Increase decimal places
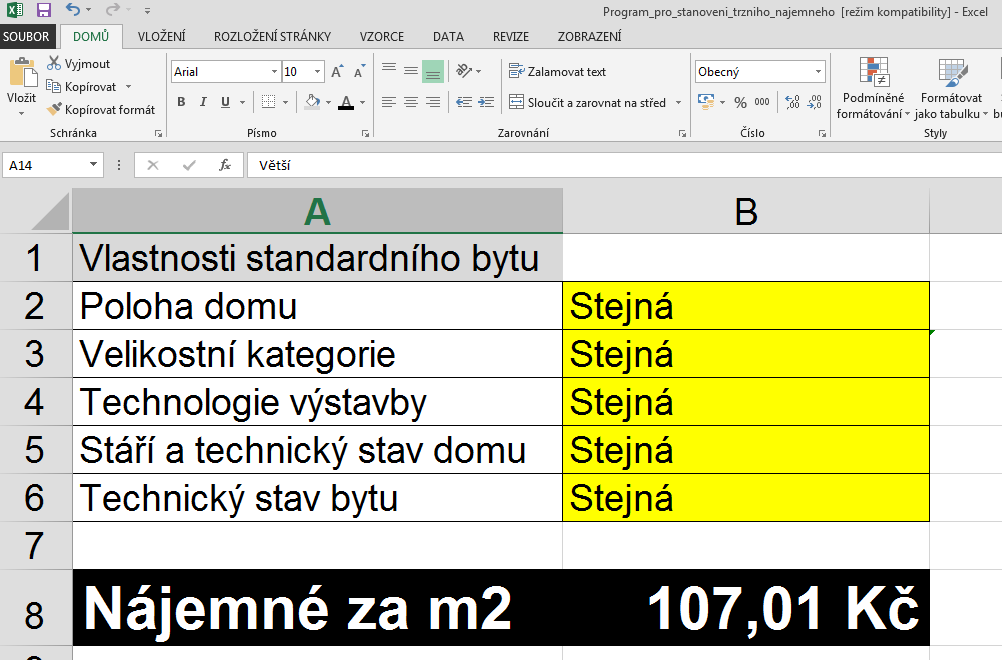Screen dimensions: 1002x660 pos(792,102)
